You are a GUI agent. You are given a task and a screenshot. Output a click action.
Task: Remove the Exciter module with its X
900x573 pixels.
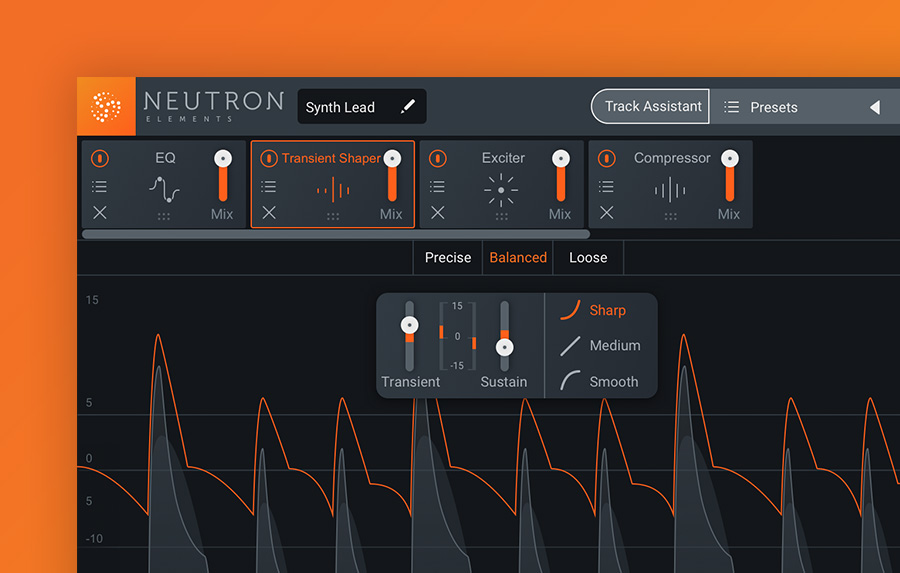[438, 212]
